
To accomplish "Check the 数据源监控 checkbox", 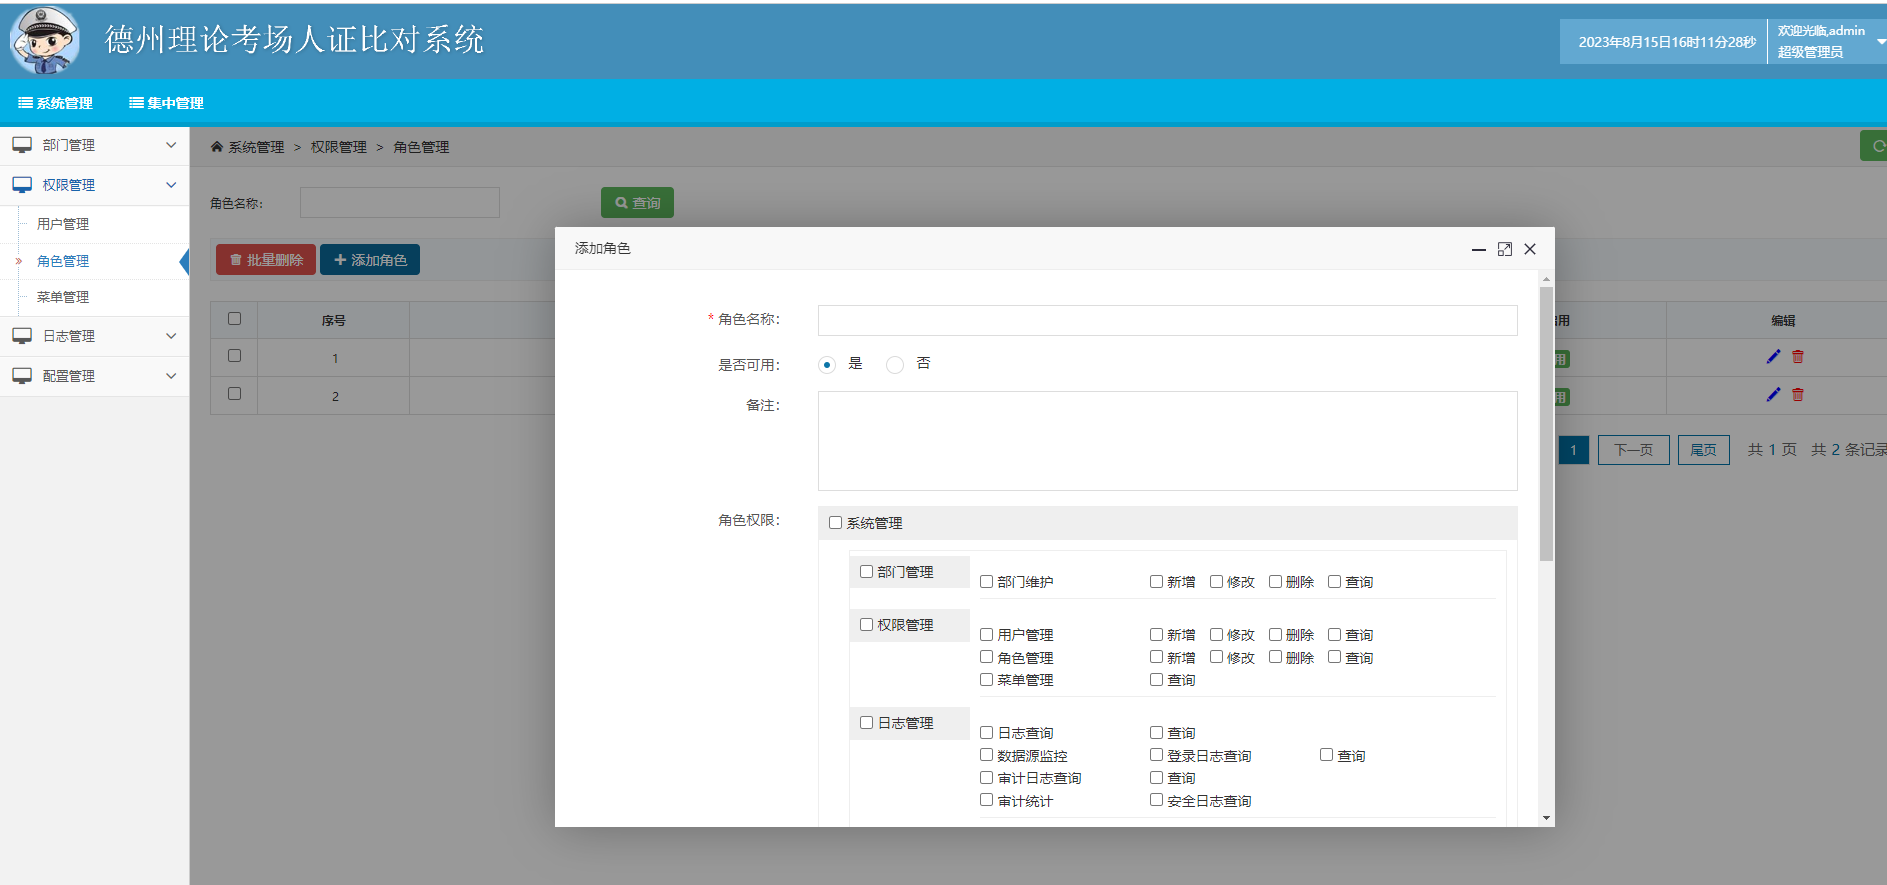I will [987, 755].
